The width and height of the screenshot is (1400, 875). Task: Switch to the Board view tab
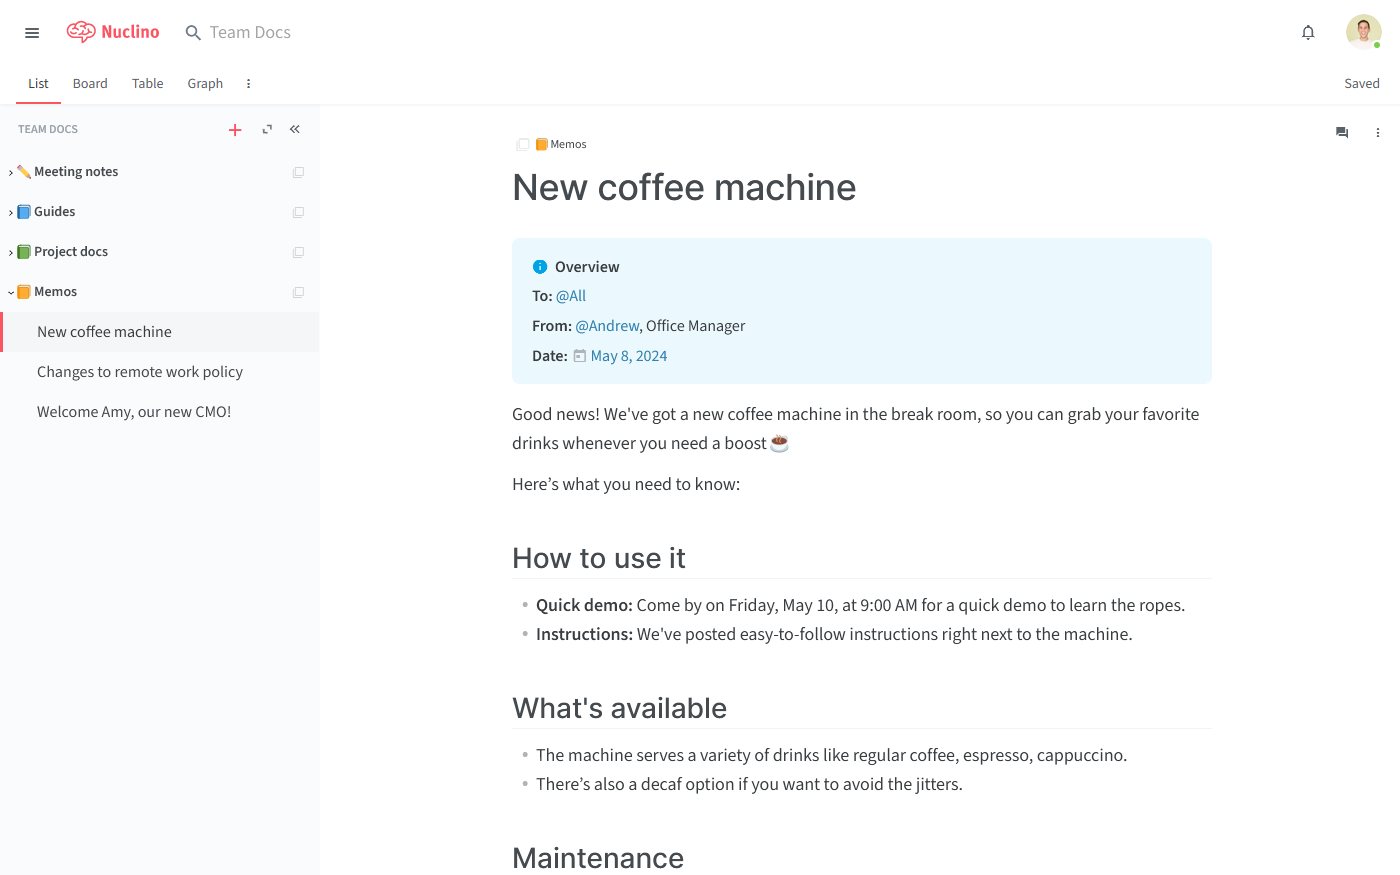click(90, 84)
